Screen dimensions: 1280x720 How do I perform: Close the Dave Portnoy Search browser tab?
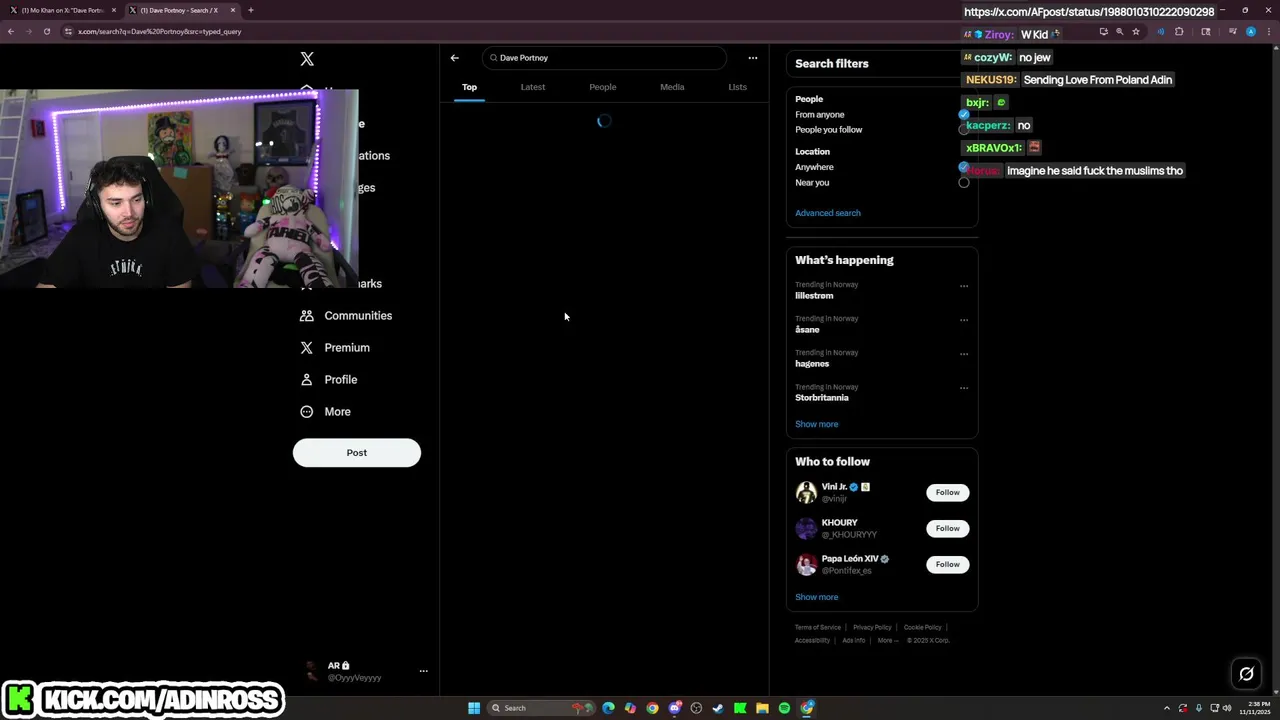pos(233,10)
